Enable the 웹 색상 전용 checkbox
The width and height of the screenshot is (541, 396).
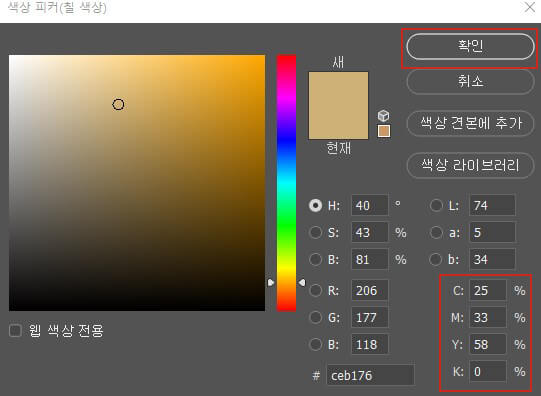tap(15, 330)
